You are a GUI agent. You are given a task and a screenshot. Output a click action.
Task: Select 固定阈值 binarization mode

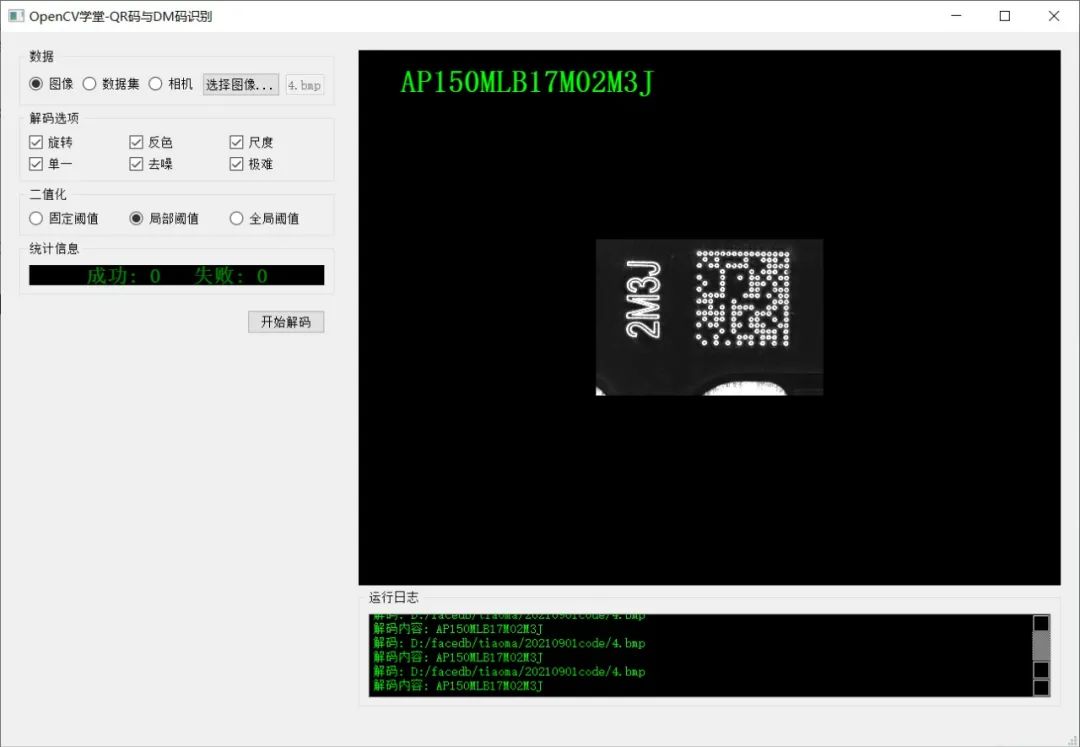point(36,217)
